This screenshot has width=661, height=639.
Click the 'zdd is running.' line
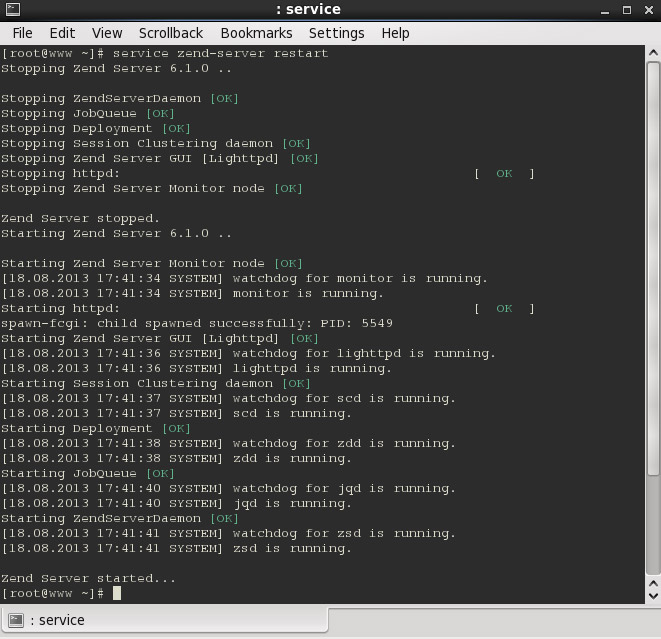tap(177, 459)
